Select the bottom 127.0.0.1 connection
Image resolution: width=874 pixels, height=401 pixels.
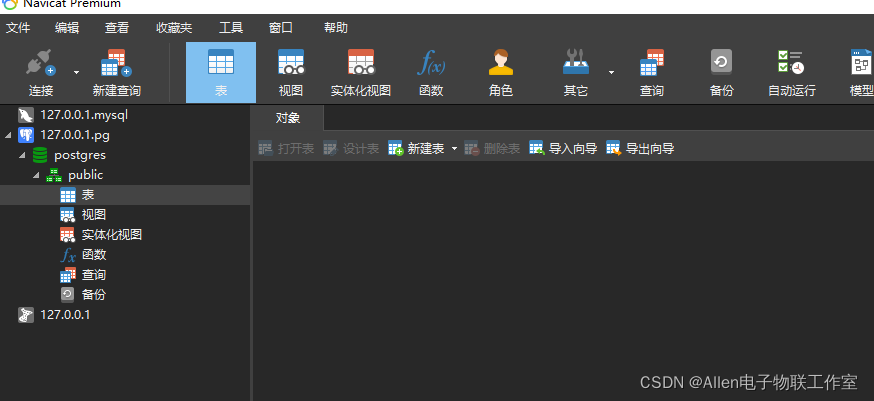[65, 315]
